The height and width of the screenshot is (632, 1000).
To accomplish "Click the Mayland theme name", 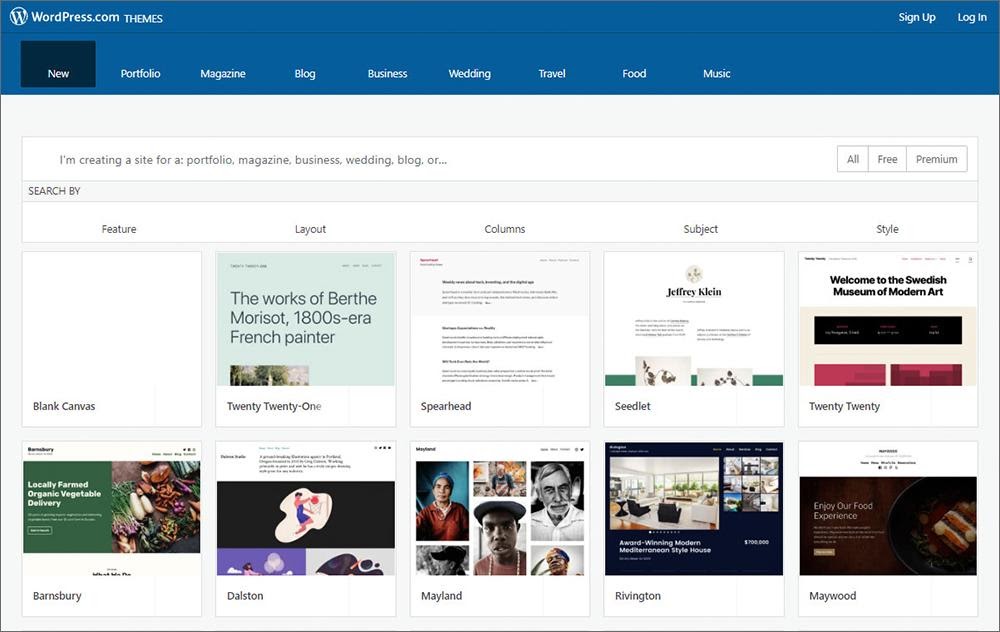I will click(441, 596).
